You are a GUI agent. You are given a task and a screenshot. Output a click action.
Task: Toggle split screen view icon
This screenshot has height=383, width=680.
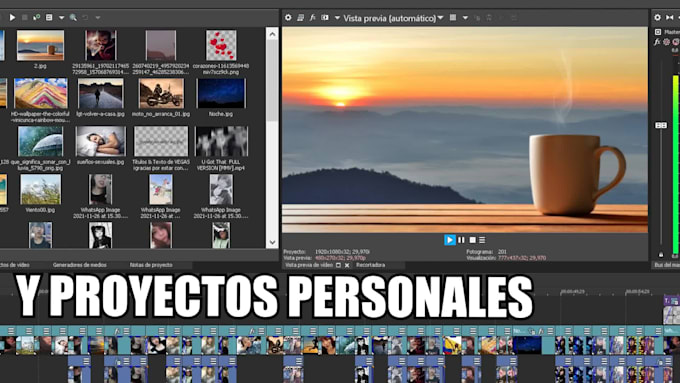point(324,18)
